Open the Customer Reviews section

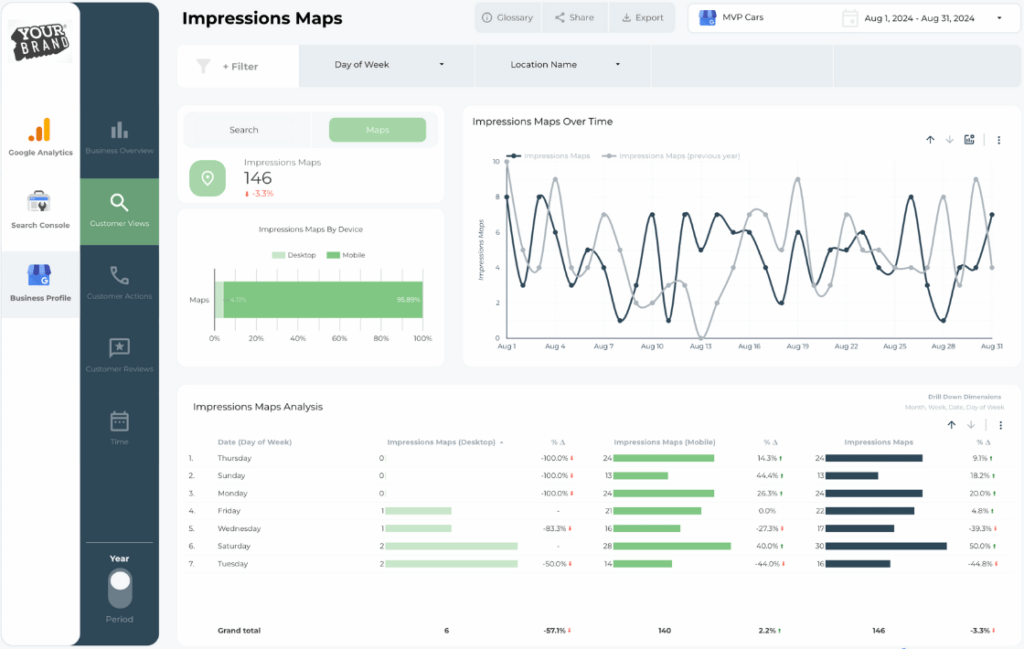tap(119, 352)
